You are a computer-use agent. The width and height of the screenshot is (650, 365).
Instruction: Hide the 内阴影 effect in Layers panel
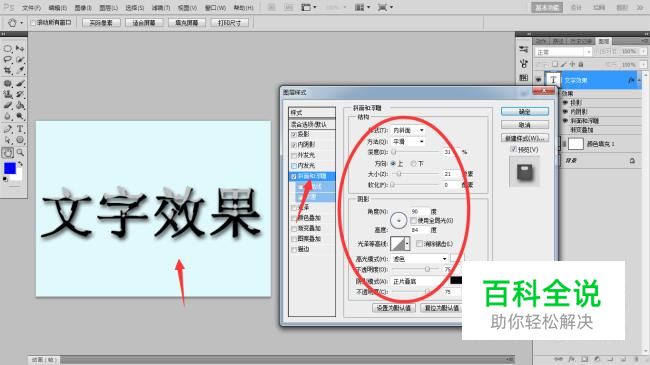click(565, 112)
